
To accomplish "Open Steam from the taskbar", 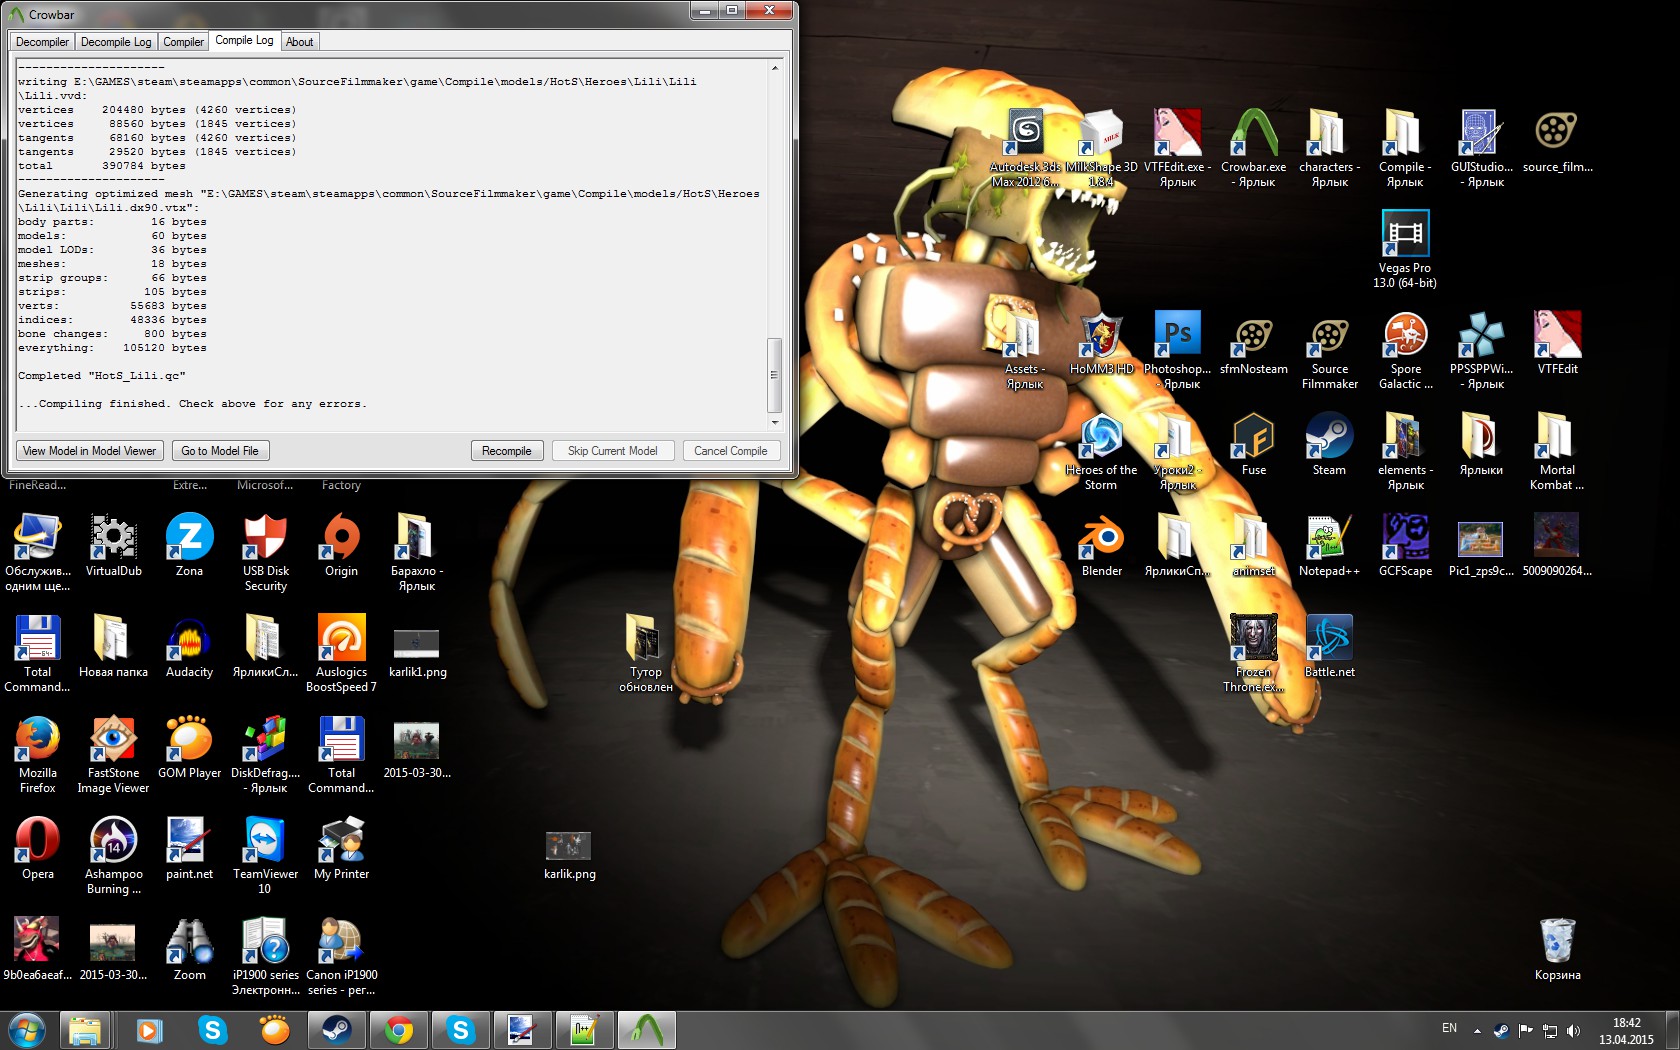I will click(336, 1030).
